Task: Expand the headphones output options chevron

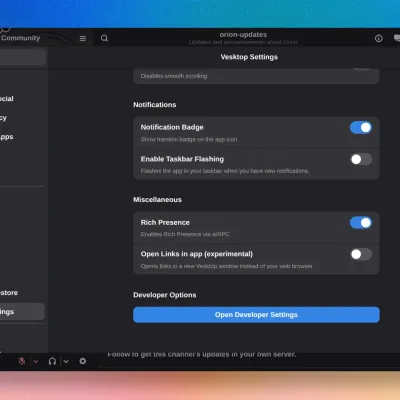Action: pos(66,361)
